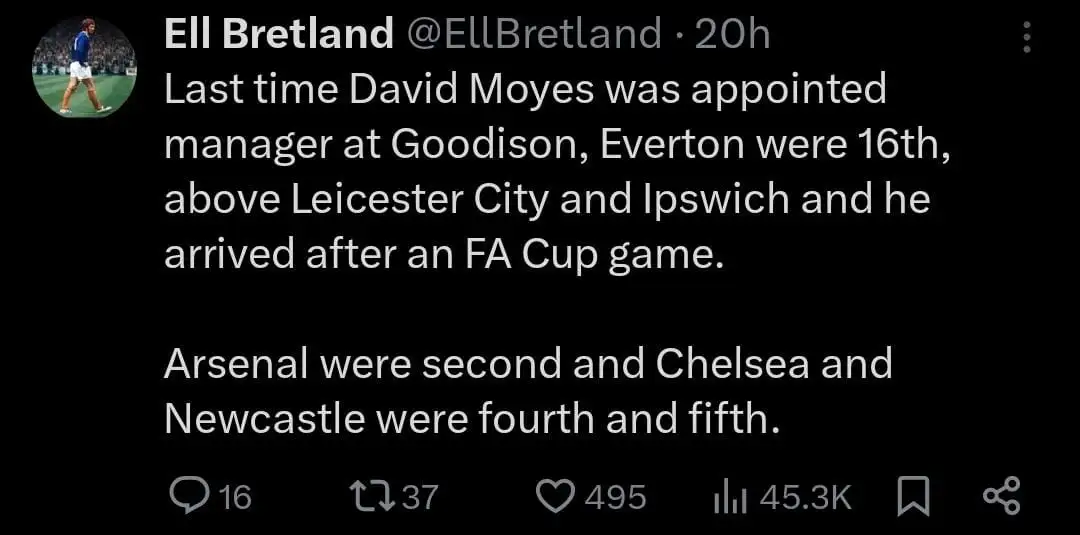Click the line starting 'Last time David Moyes'

click(525, 91)
